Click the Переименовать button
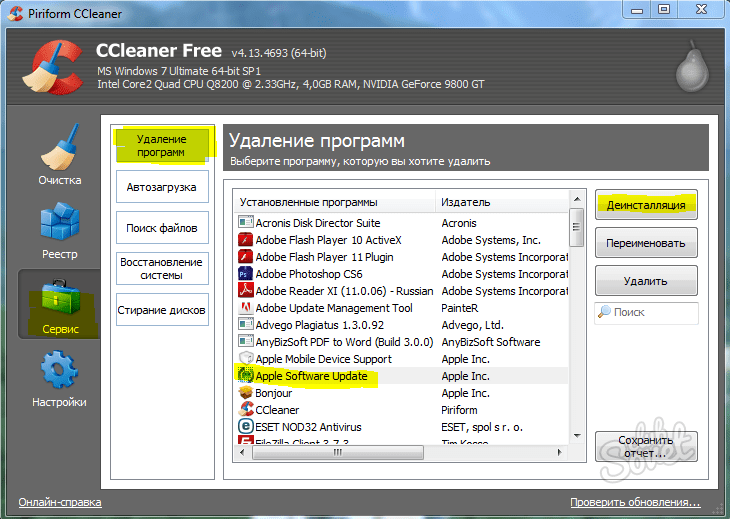Viewport: 730px width, 519px height. point(646,243)
